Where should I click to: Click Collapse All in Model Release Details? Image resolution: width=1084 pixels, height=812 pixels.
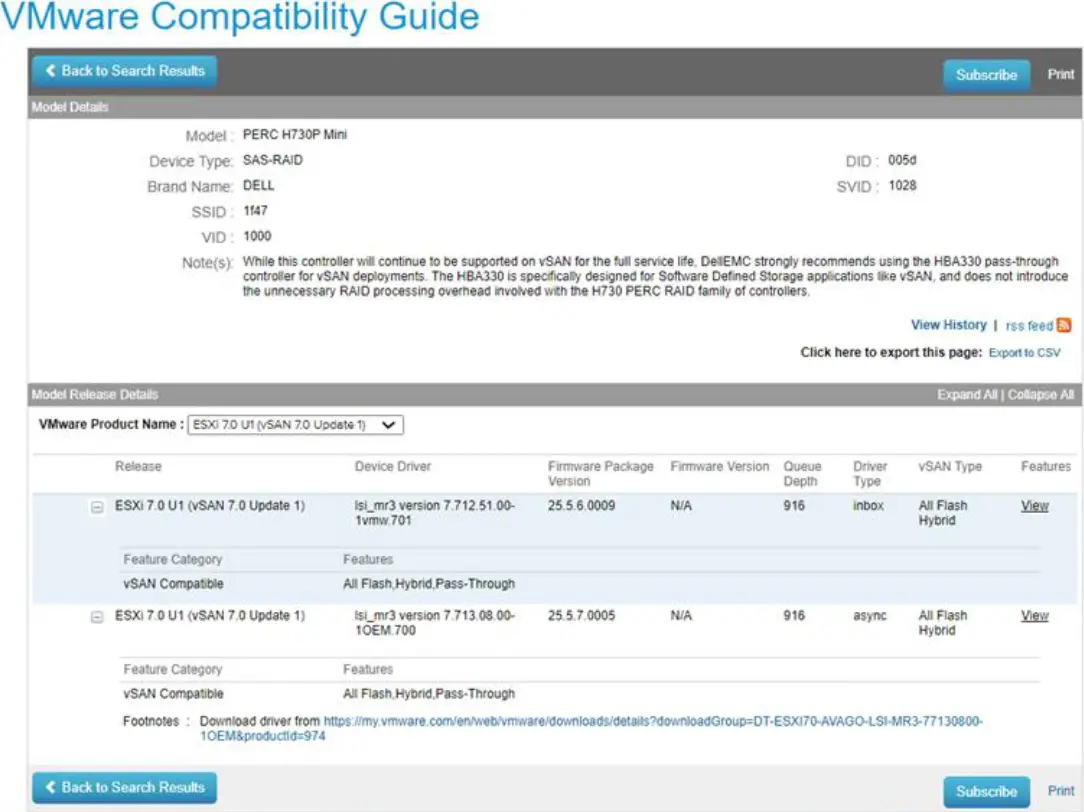1040,395
